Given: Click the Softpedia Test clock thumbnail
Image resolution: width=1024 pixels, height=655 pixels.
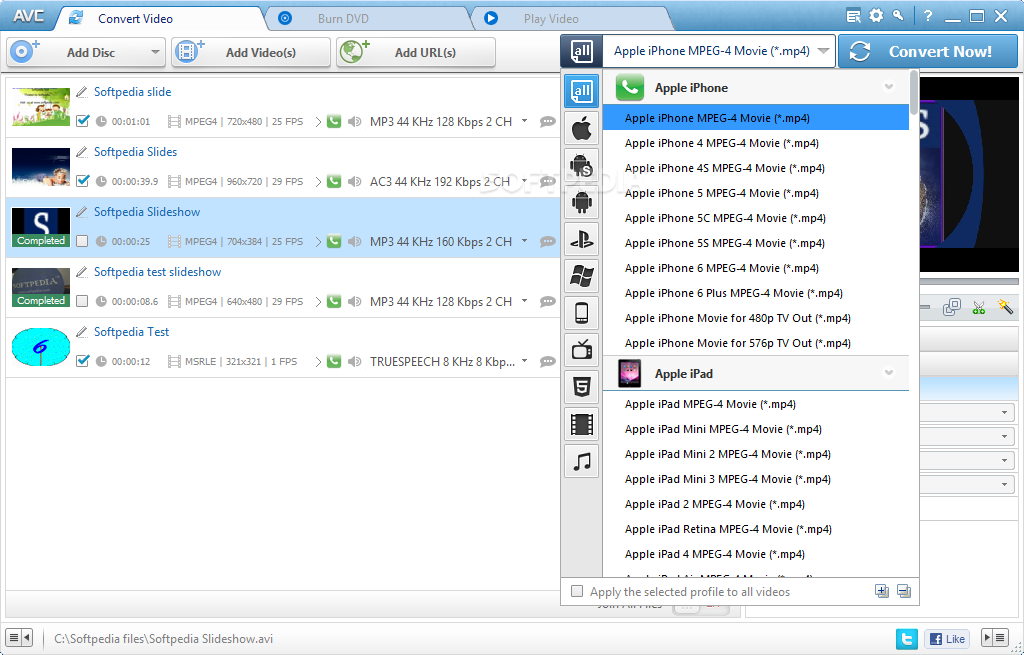Looking at the screenshot, I should pyautogui.click(x=40, y=347).
